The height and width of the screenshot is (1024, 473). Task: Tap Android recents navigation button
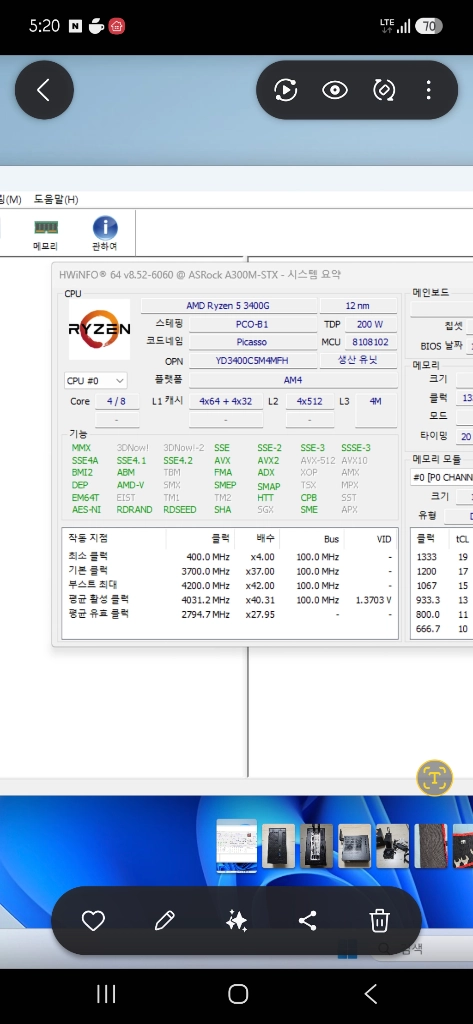click(106, 994)
